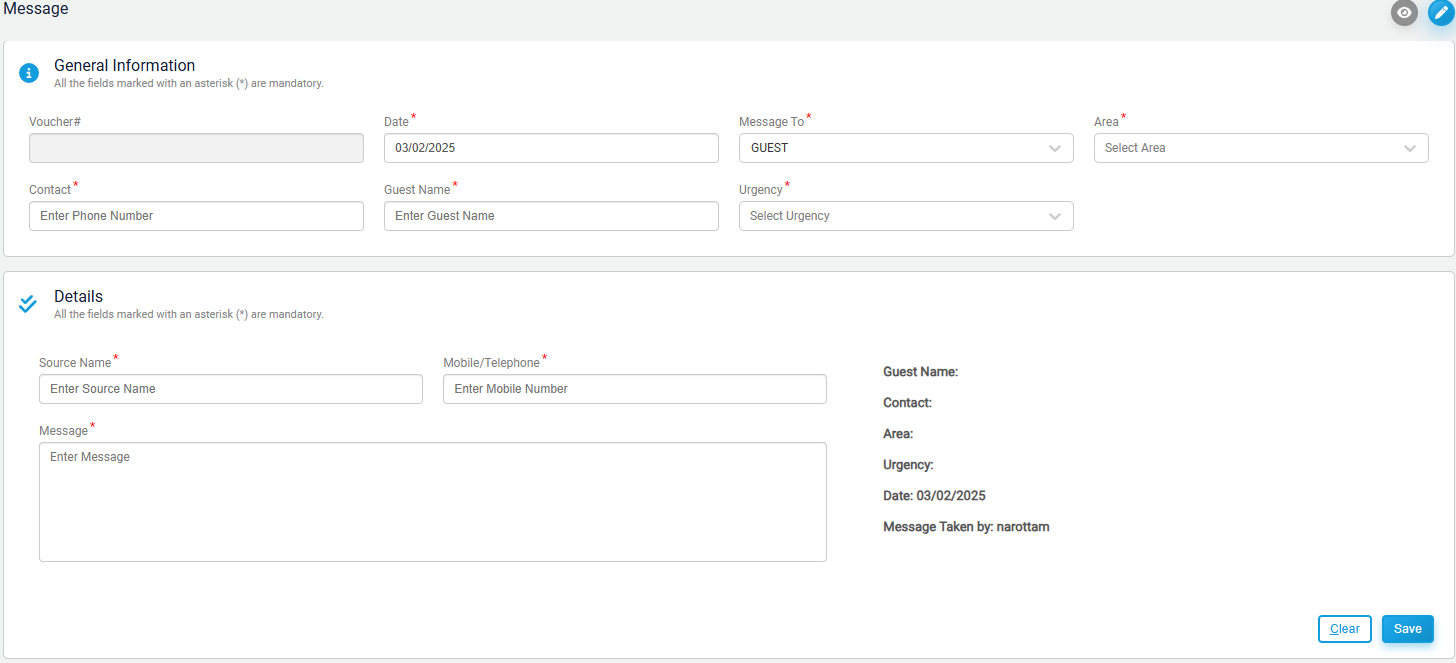Click the Mobile/Telephone field label

[x=491, y=363]
